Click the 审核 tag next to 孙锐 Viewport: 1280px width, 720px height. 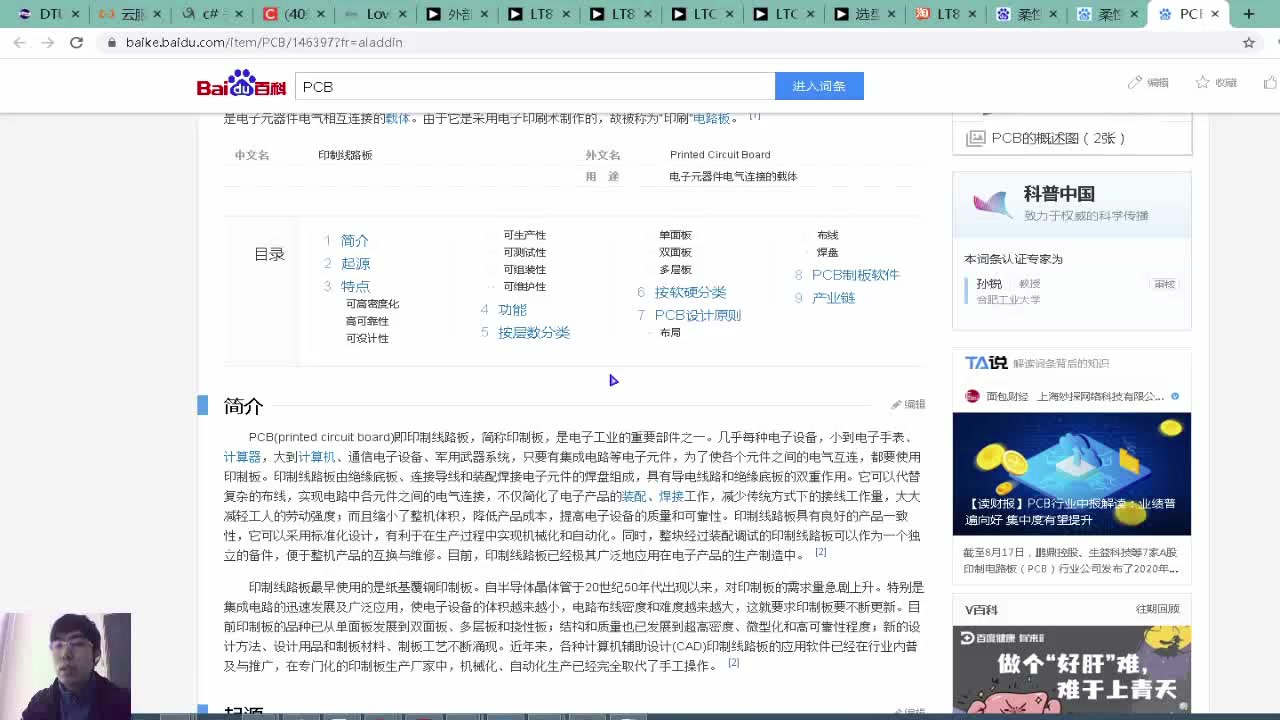[1165, 284]
